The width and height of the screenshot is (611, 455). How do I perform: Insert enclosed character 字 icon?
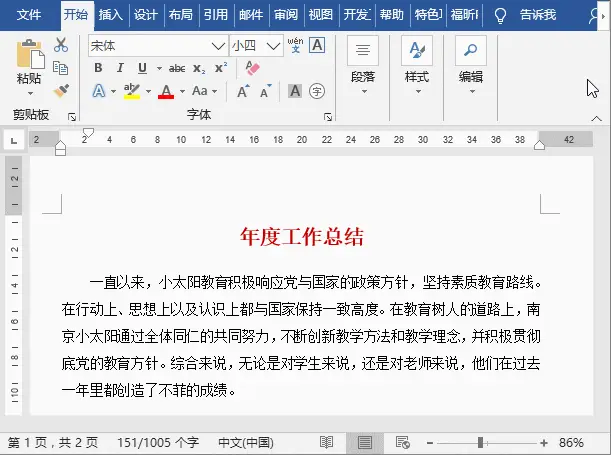click(x=317, y=91)
